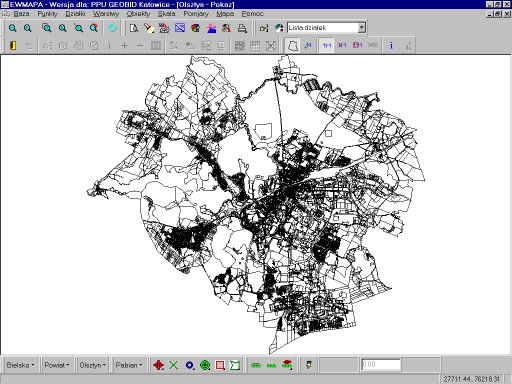Open the Obiekty menu
This screenshot has width=512, height=384.
(x=138, y=14)
